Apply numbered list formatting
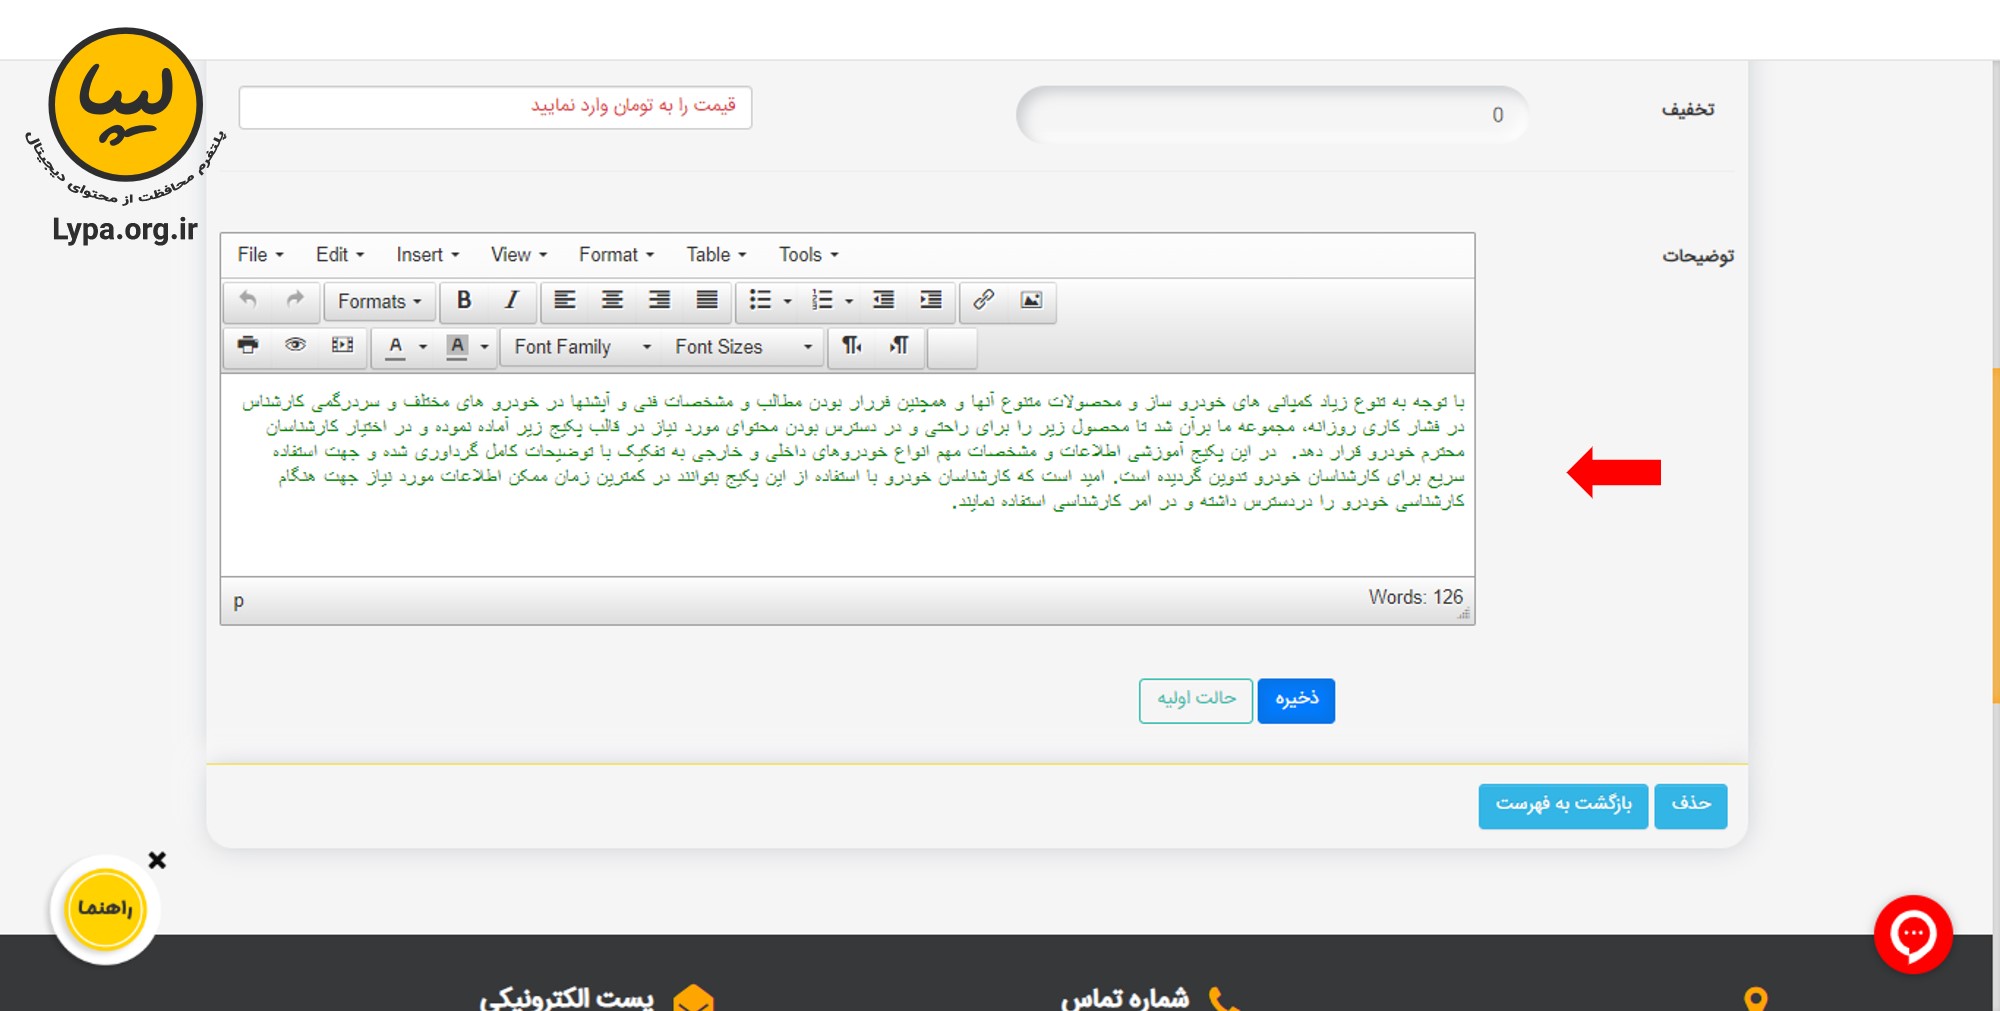This screenshot has height=1011, width=2000. pos(822,300)
